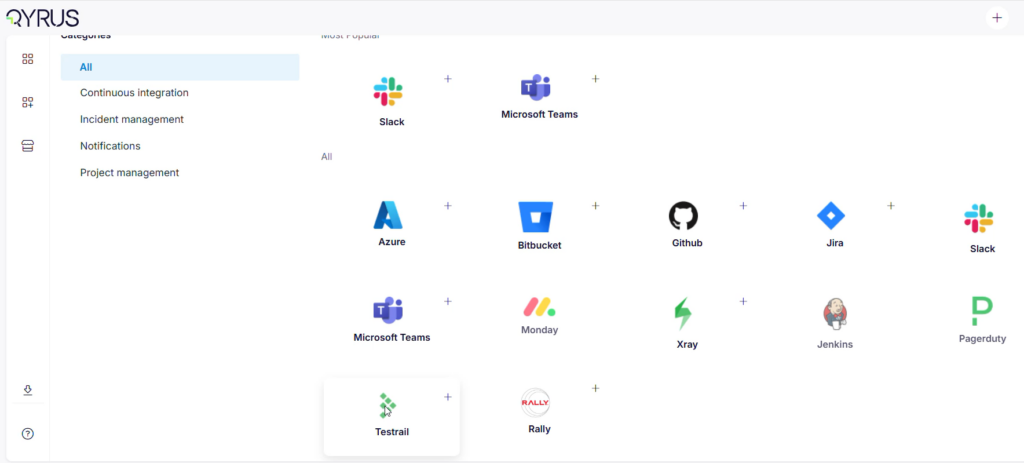Select the Bitbucket logo icon
Viewport: 1024px width, 463px height.
tap(535, 217)
